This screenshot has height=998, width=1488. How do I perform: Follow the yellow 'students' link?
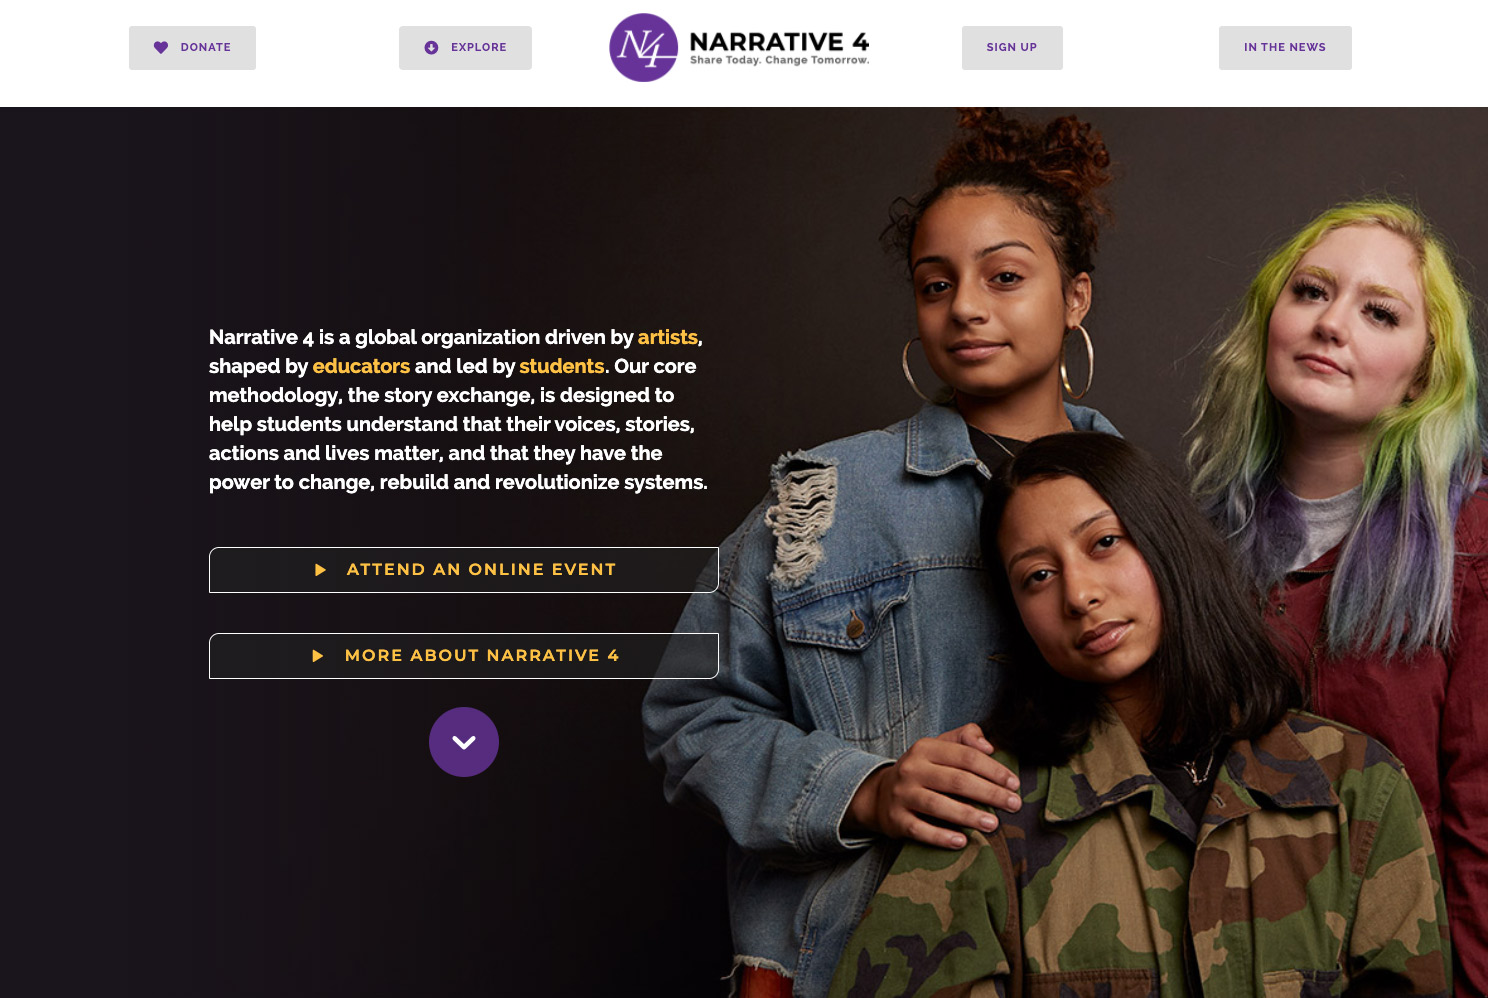pos(561,366)
